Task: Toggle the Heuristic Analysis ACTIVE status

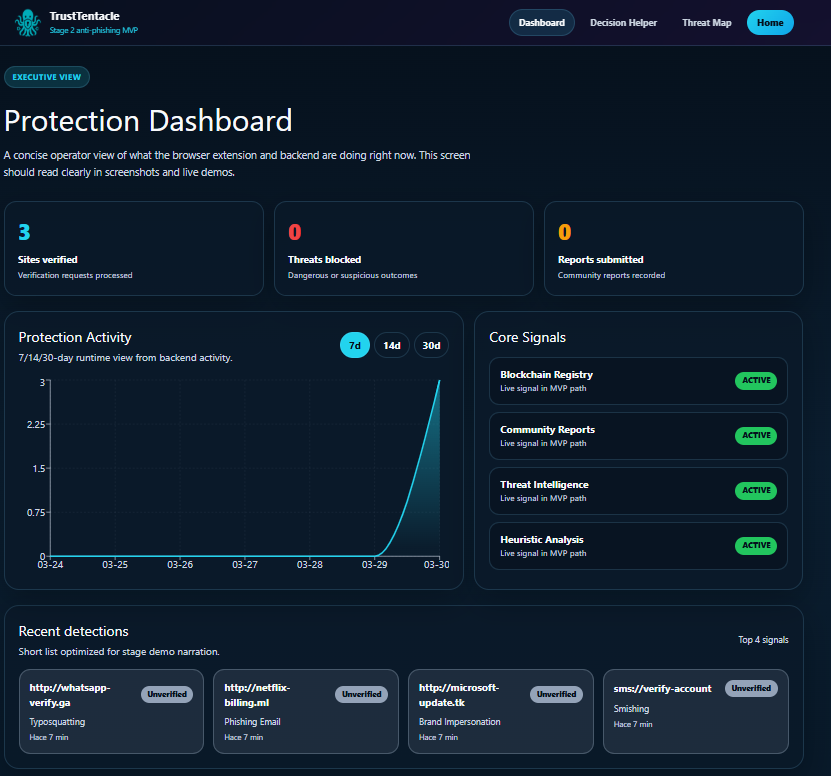Action: point(756,545)
